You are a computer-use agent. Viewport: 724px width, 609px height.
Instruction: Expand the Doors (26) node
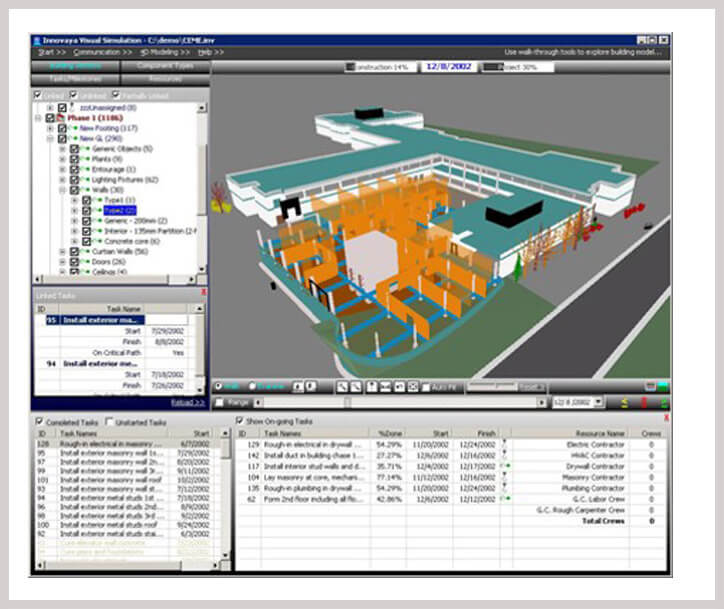point(62,262)
